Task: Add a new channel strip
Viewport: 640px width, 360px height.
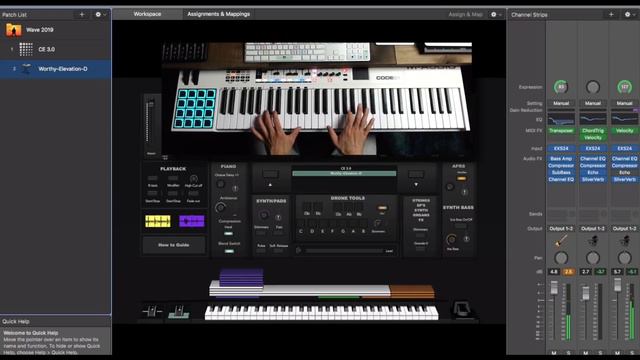Action: [x=611, y=14]
